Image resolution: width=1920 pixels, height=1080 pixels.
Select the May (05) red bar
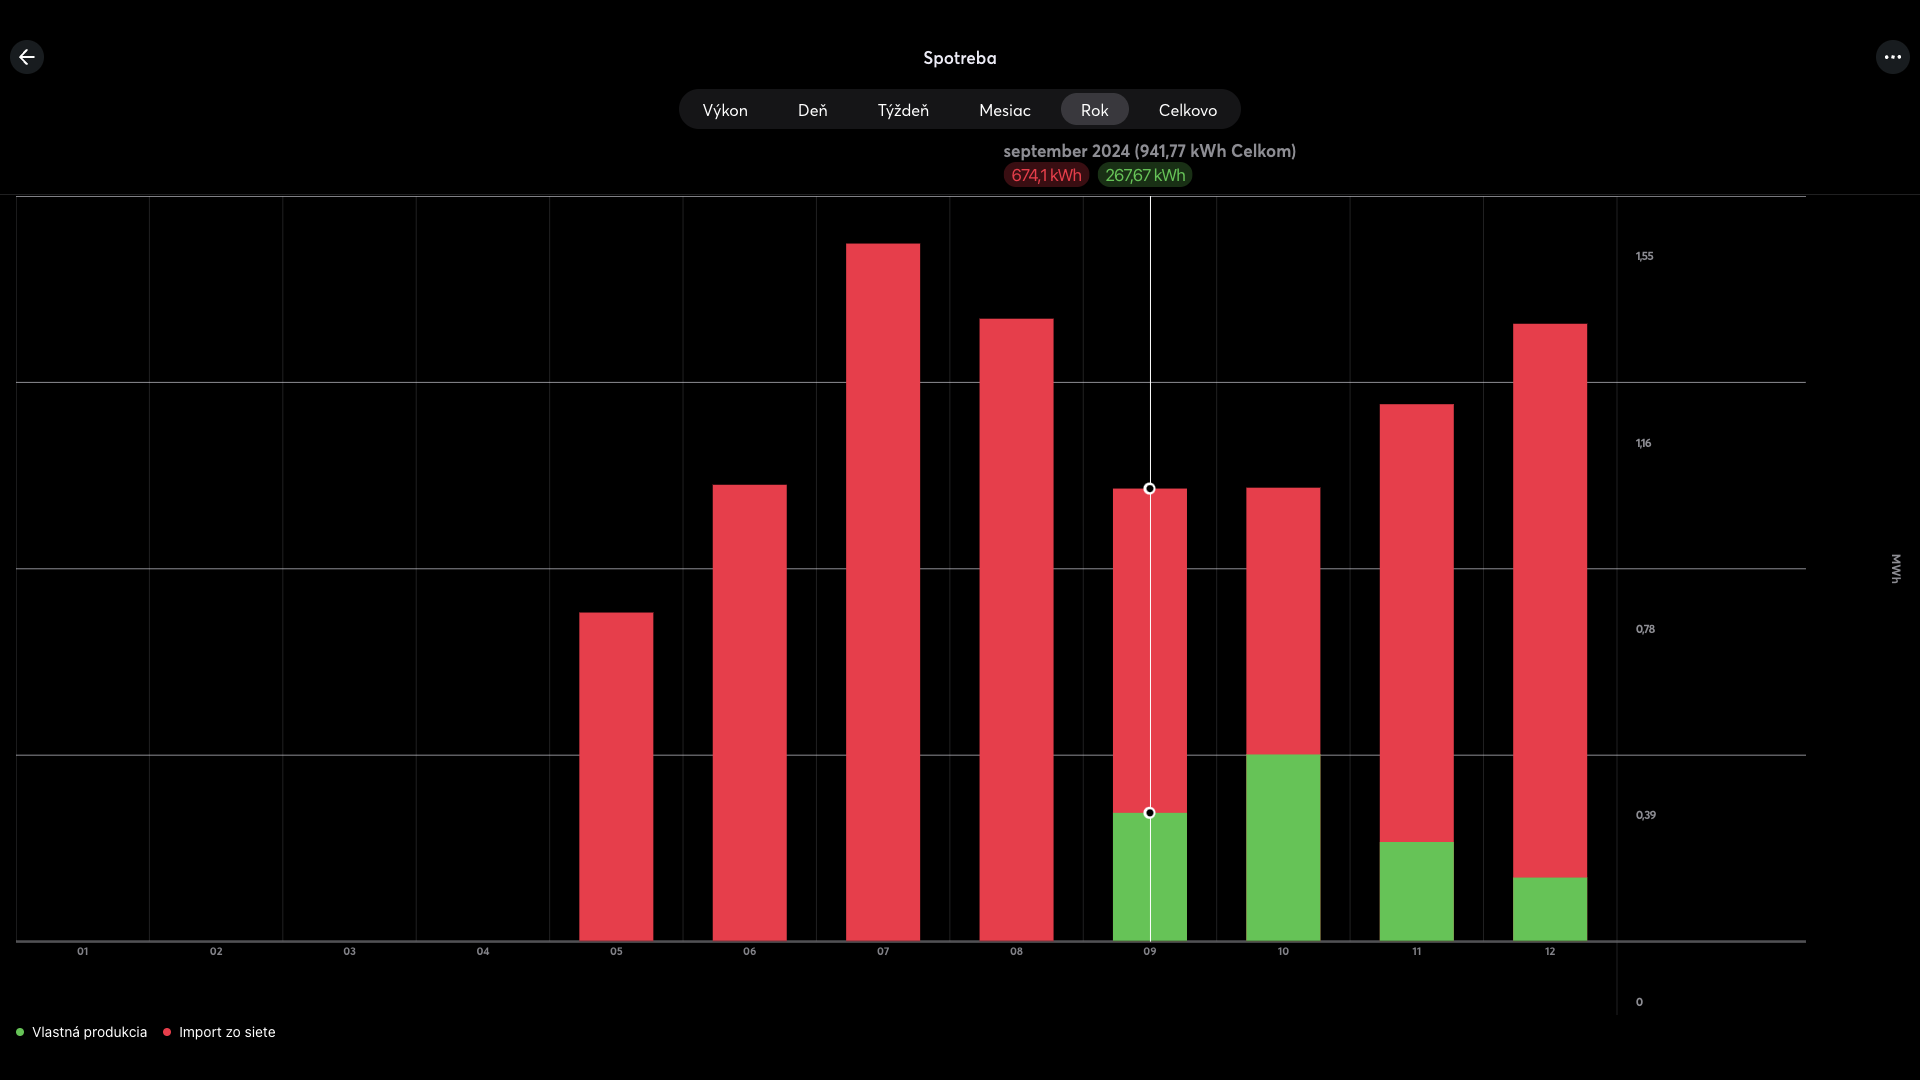(x=616, y=776)
